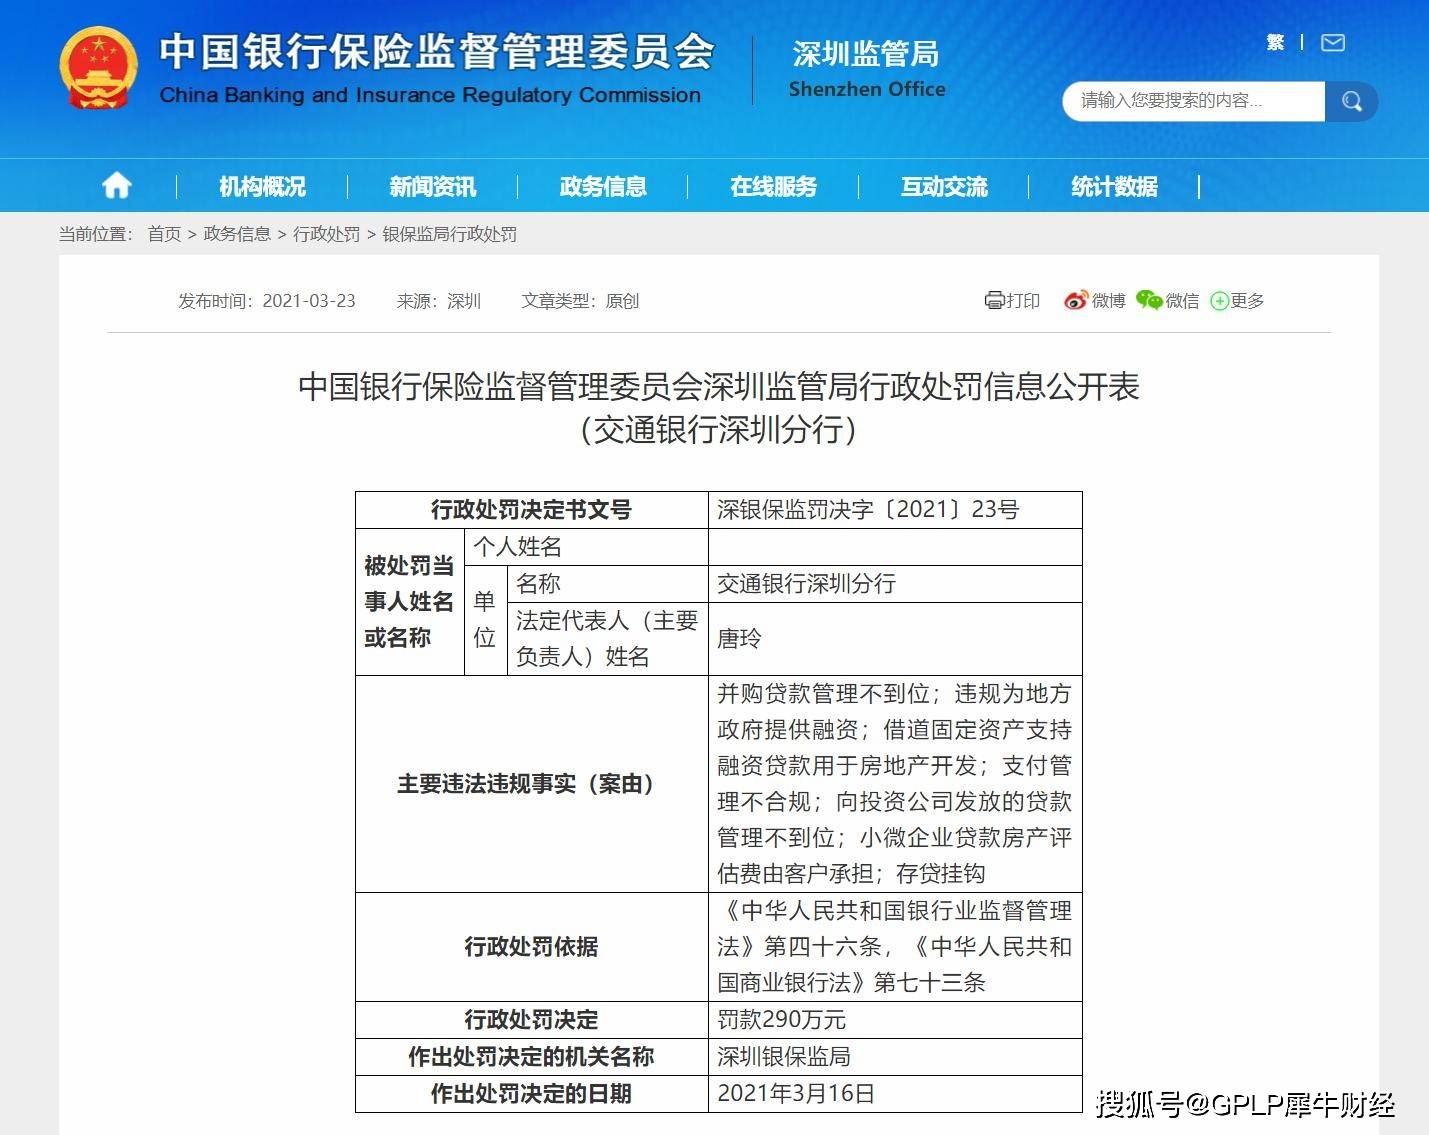Click 行政处罚 breadcrumb link
The image size is (1429, 1135).
click(x=326, y=234)
